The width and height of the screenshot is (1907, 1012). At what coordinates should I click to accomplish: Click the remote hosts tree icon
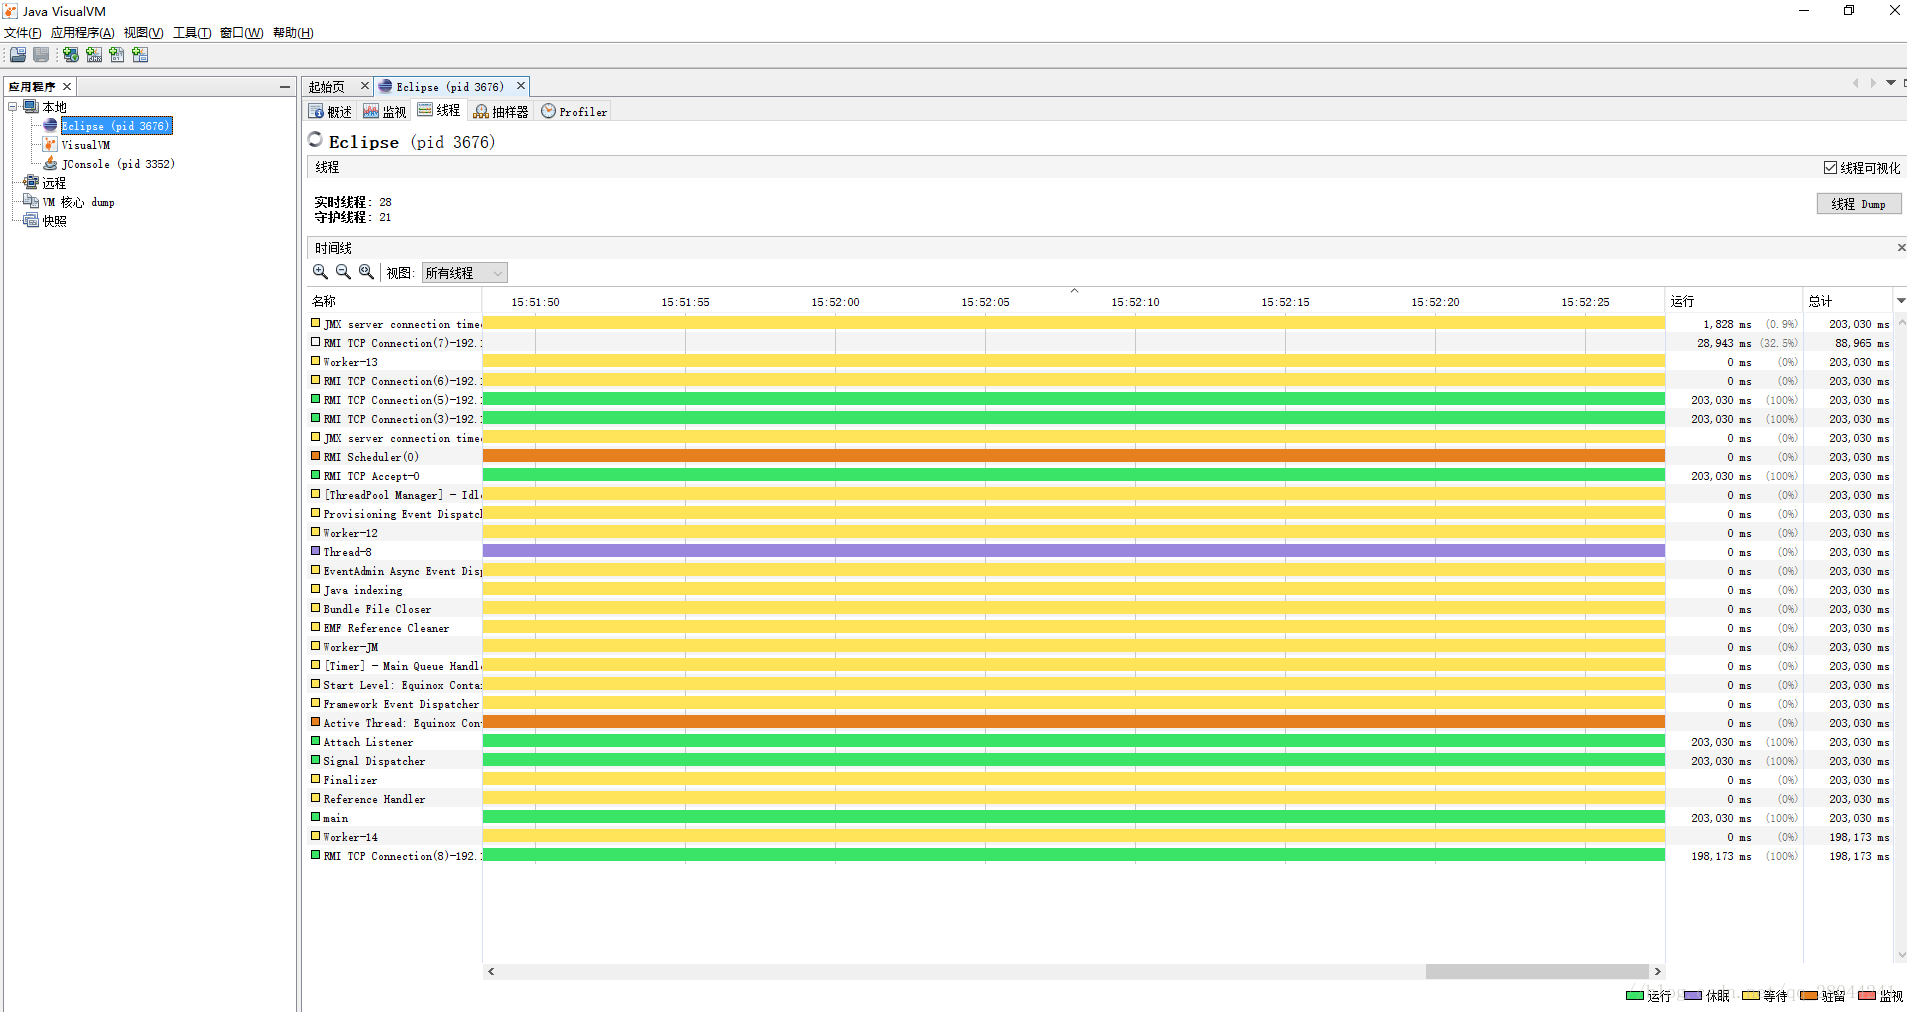31,182
